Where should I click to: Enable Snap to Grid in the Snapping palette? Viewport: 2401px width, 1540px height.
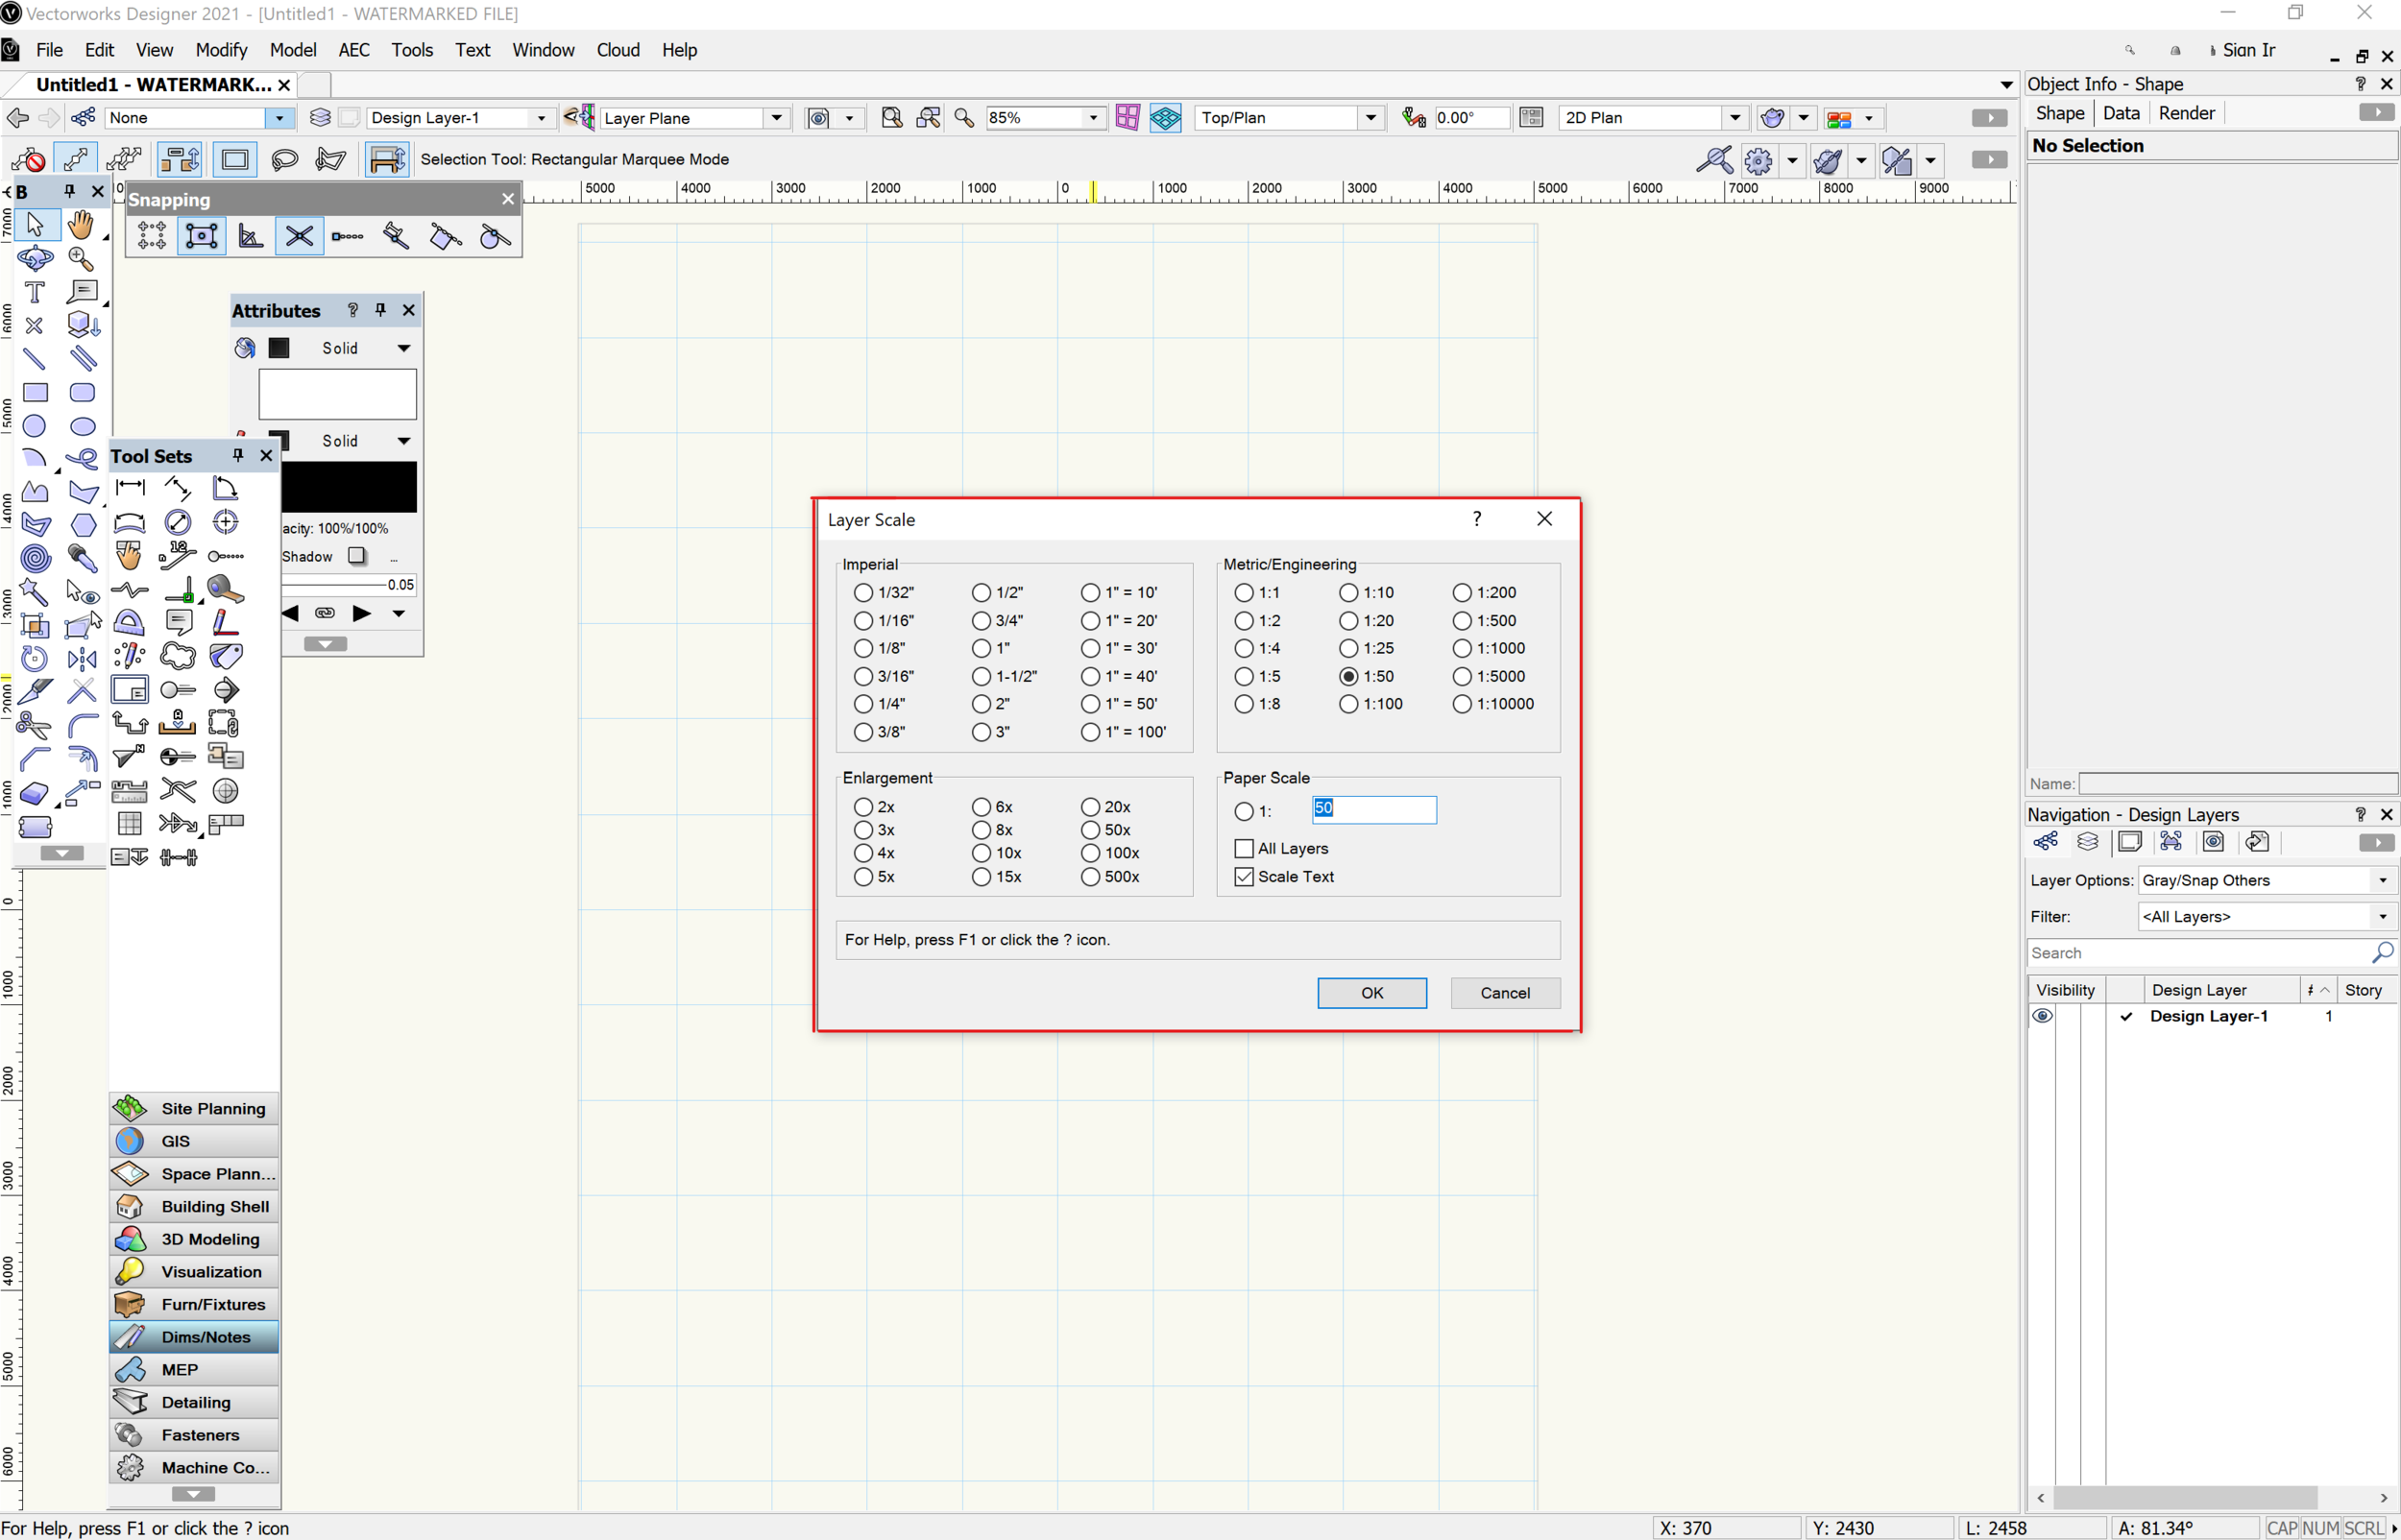[x=151, y=235]
